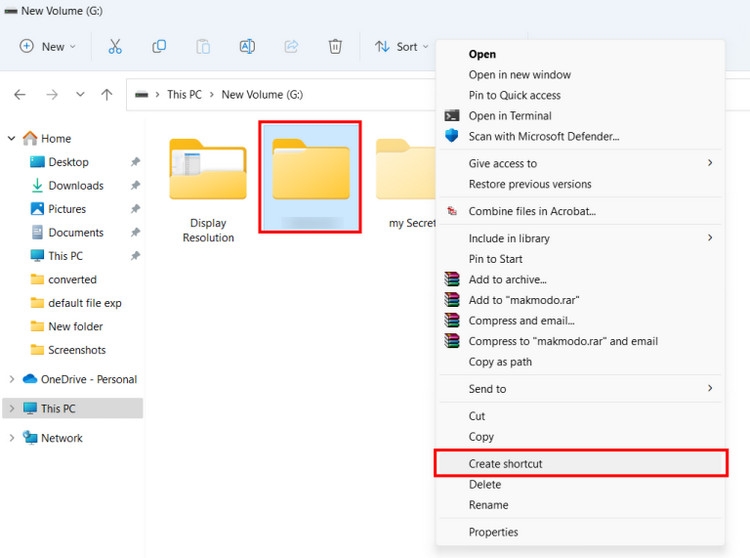
Task: Click This PC in the address breadcrumb
Action: [x=184, y=95]
